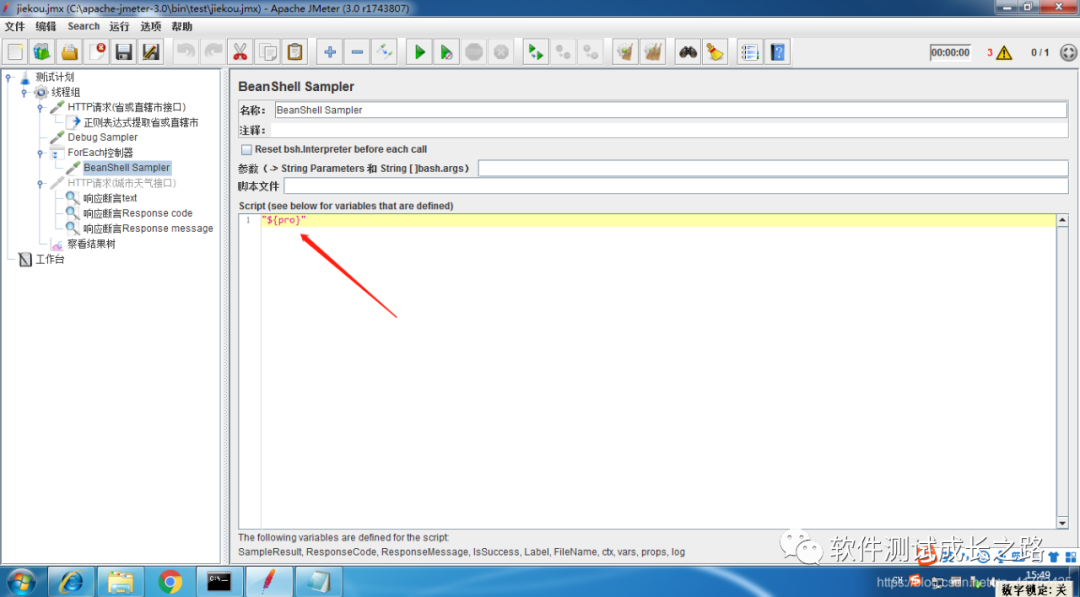Open the Help book icon in toolbar
The height and width of the screenshot is (597, 1080).
[x=778, y=52]
